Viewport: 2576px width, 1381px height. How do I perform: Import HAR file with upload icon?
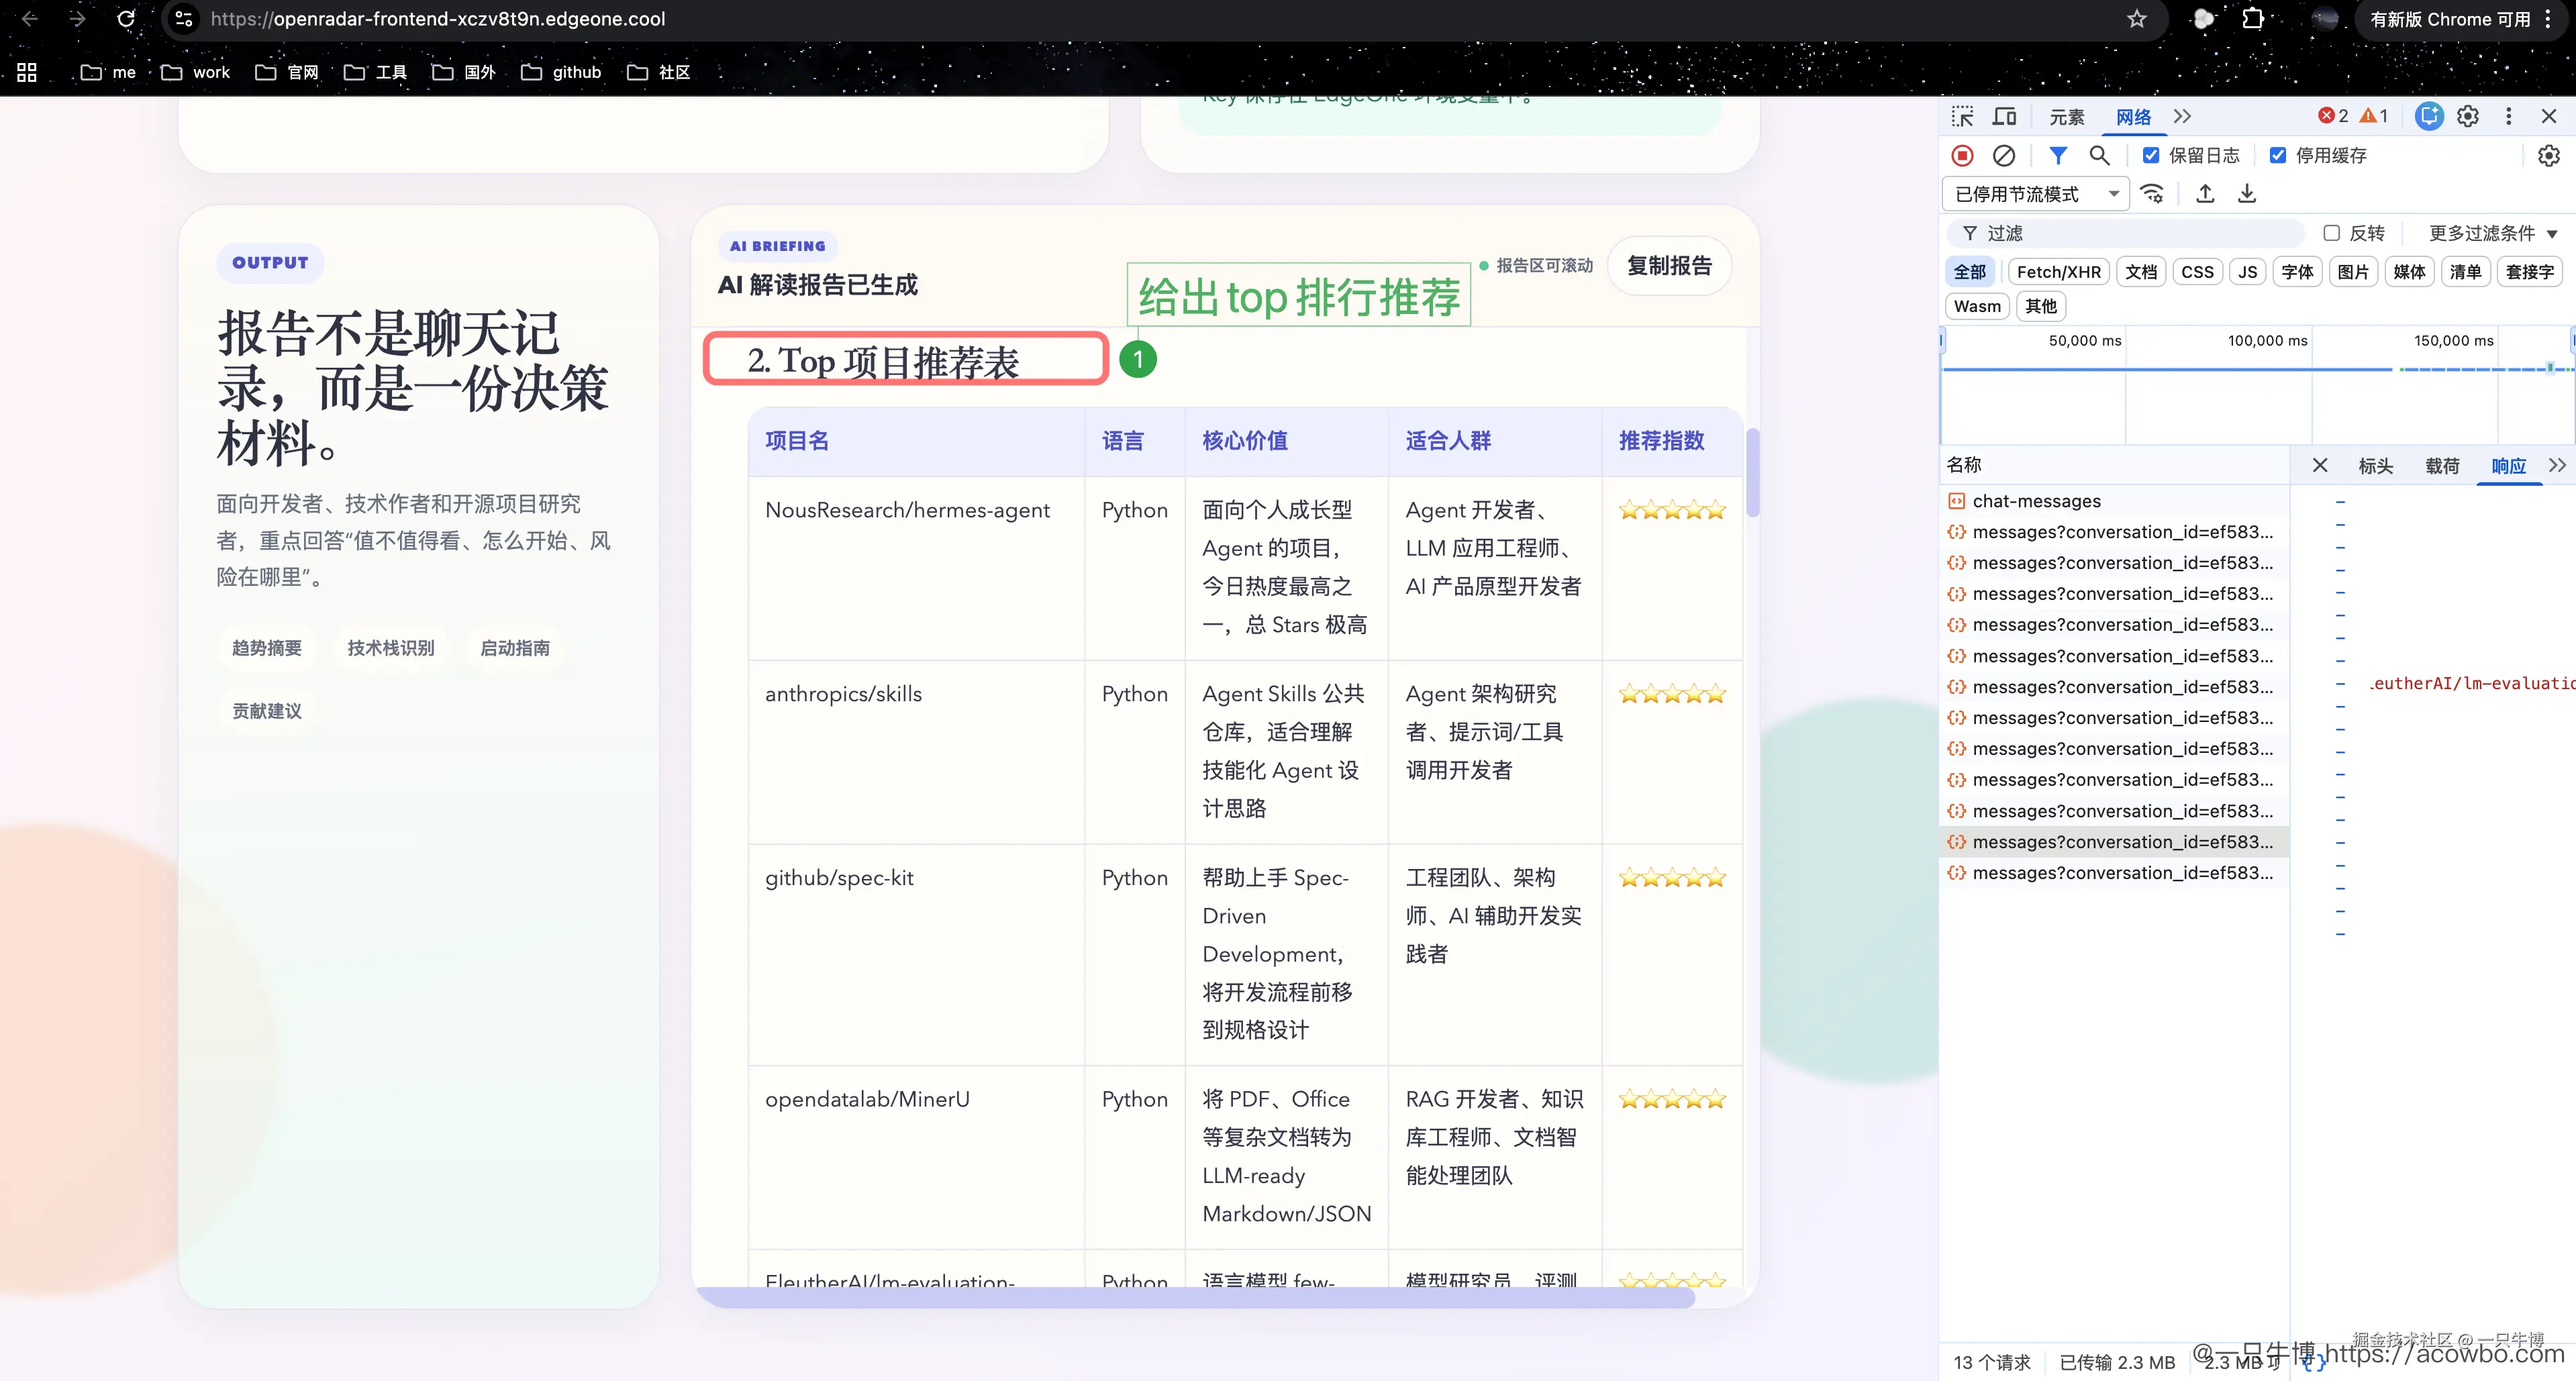(x=2205, y=193)
